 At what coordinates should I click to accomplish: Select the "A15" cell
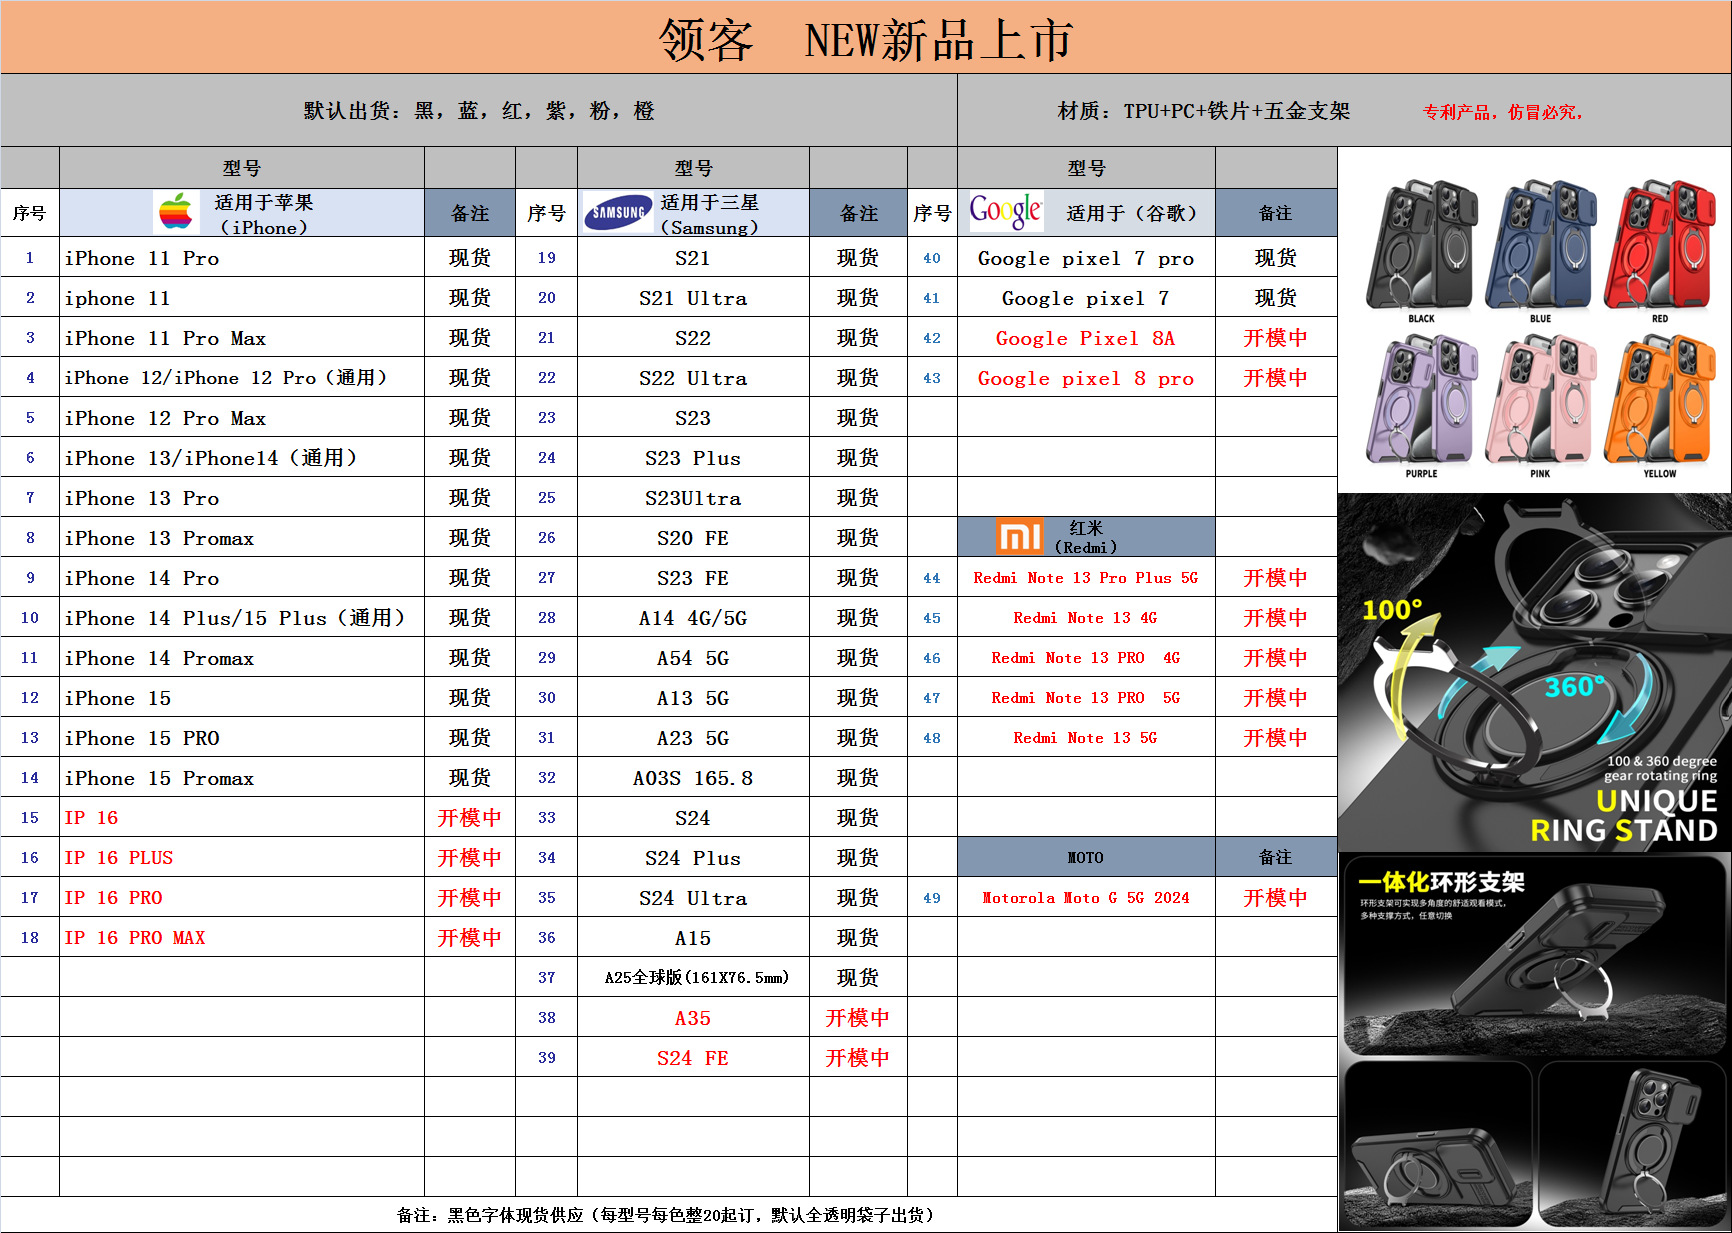693,937
